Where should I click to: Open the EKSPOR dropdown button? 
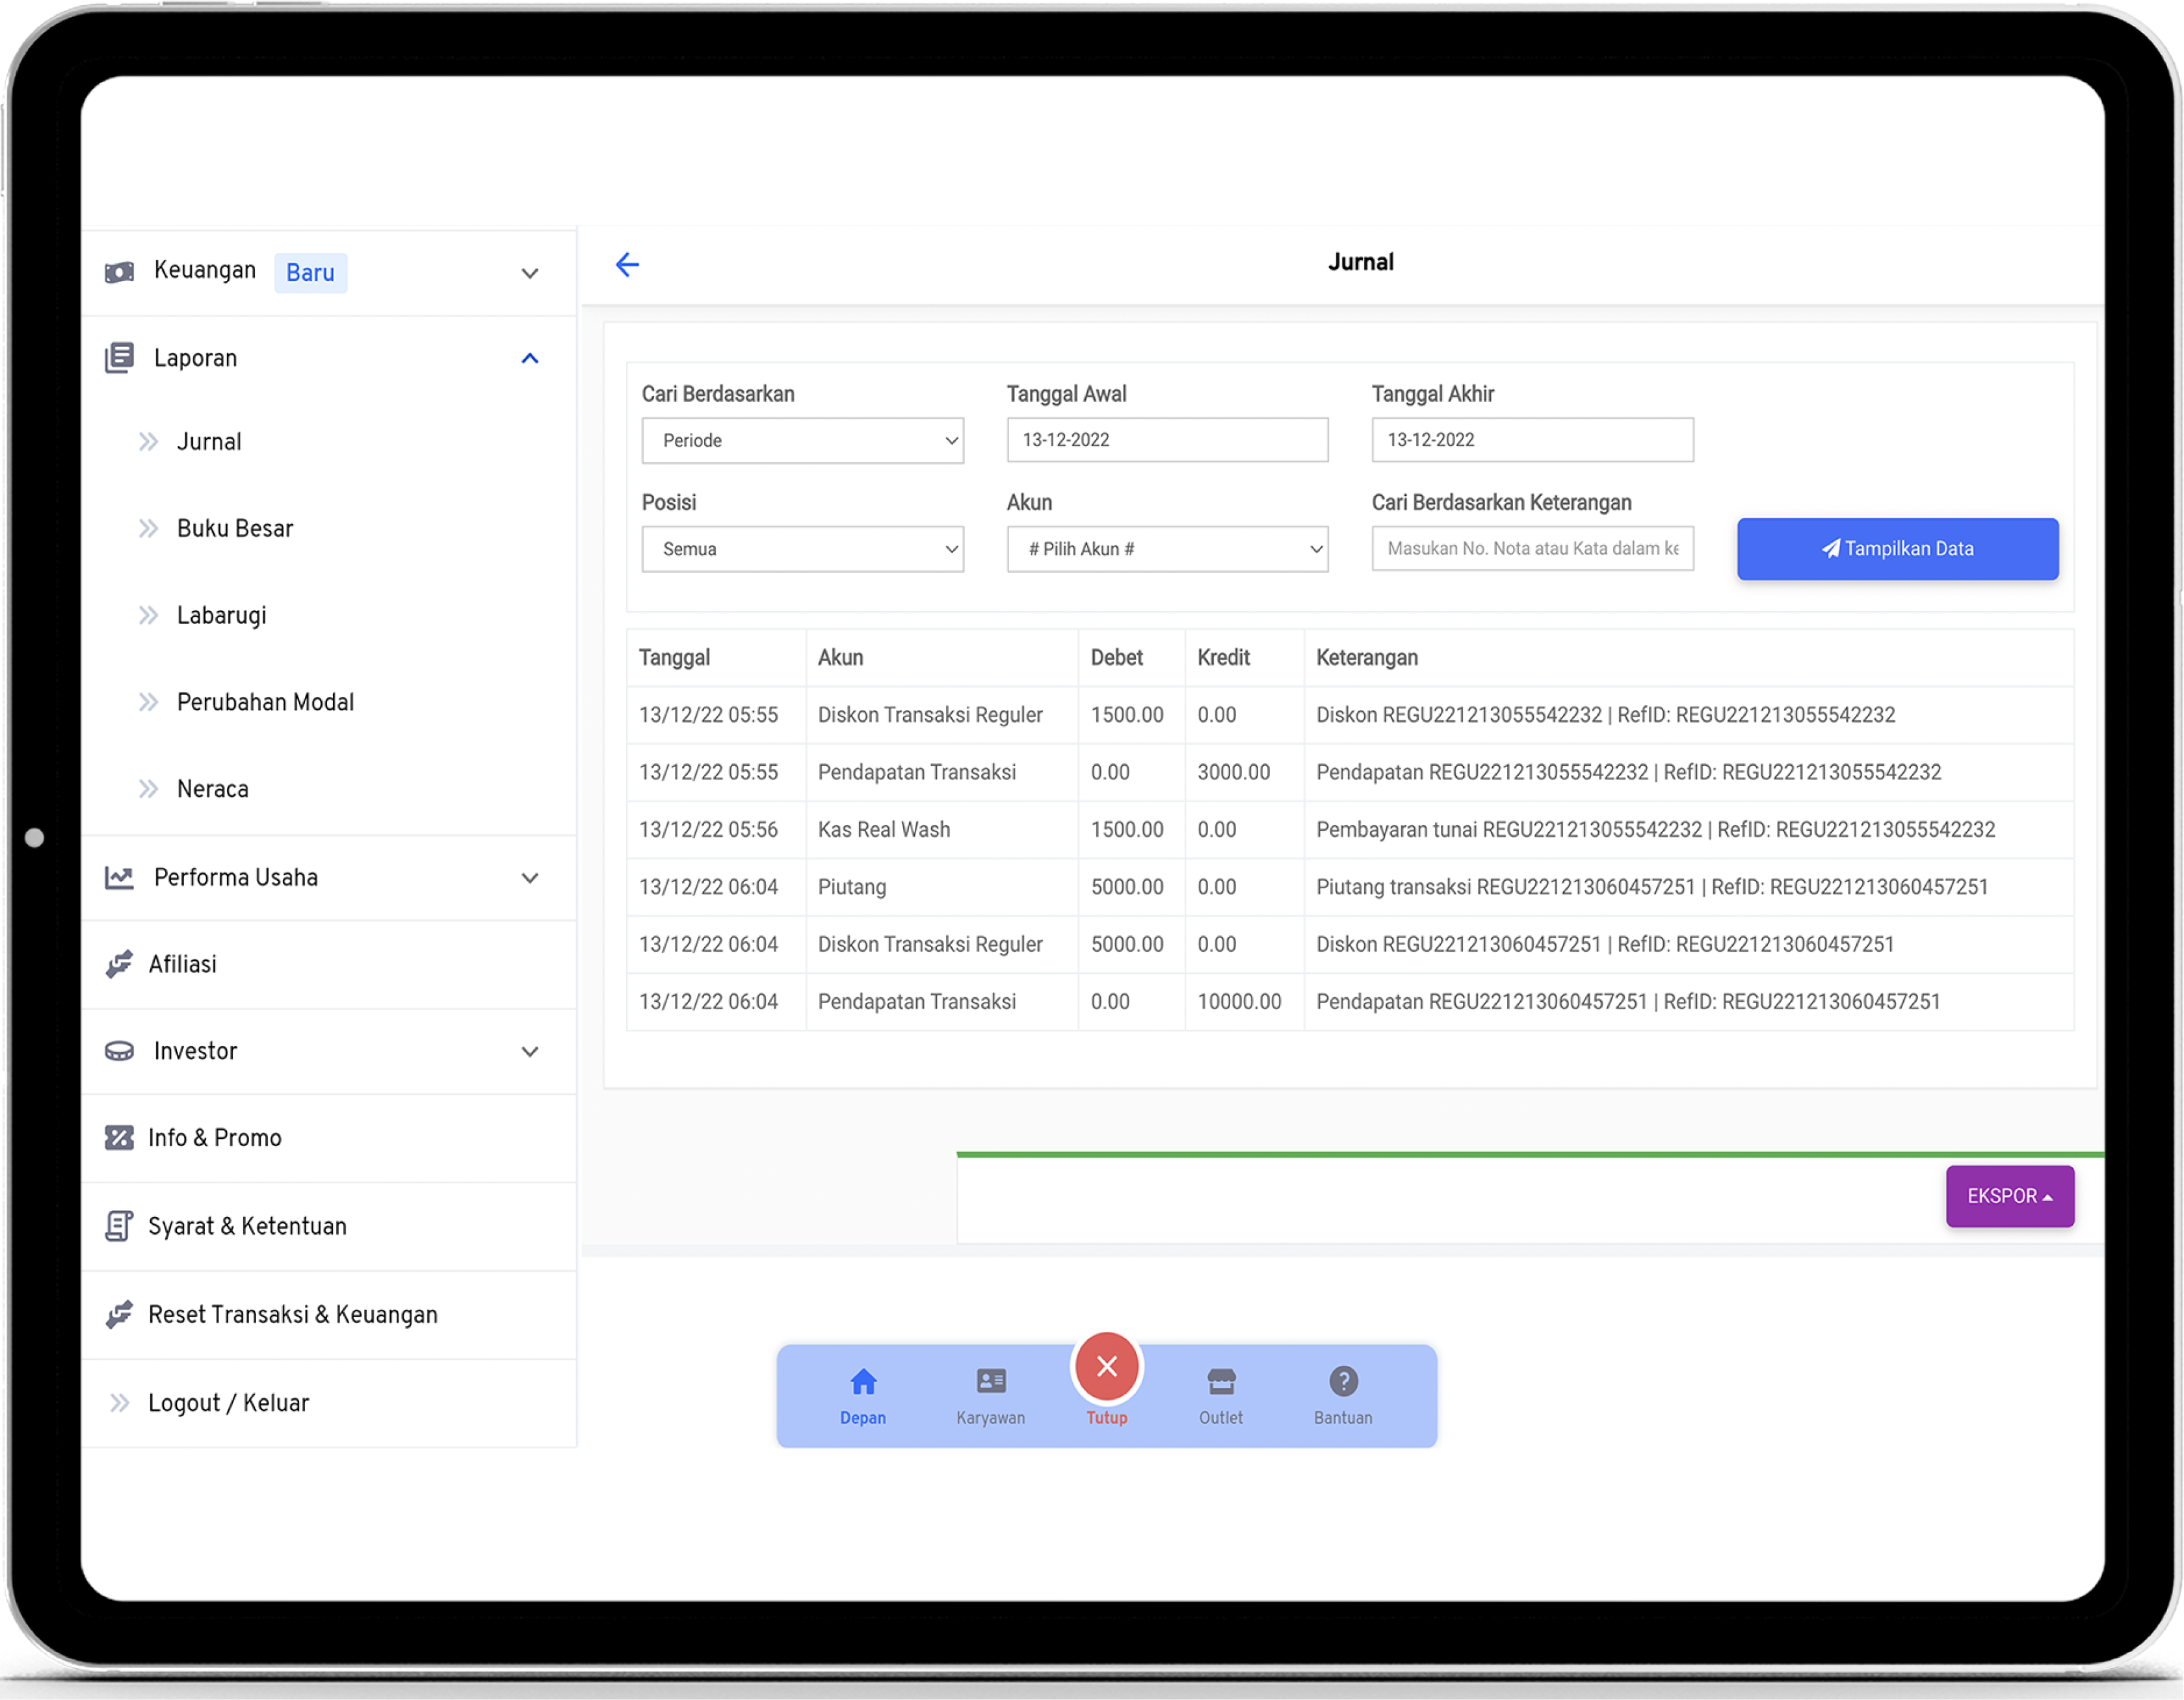2010,1197
